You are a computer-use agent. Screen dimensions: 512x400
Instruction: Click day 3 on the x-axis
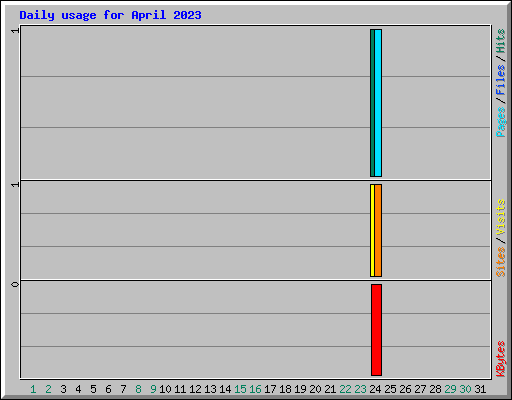pos(63,389)
